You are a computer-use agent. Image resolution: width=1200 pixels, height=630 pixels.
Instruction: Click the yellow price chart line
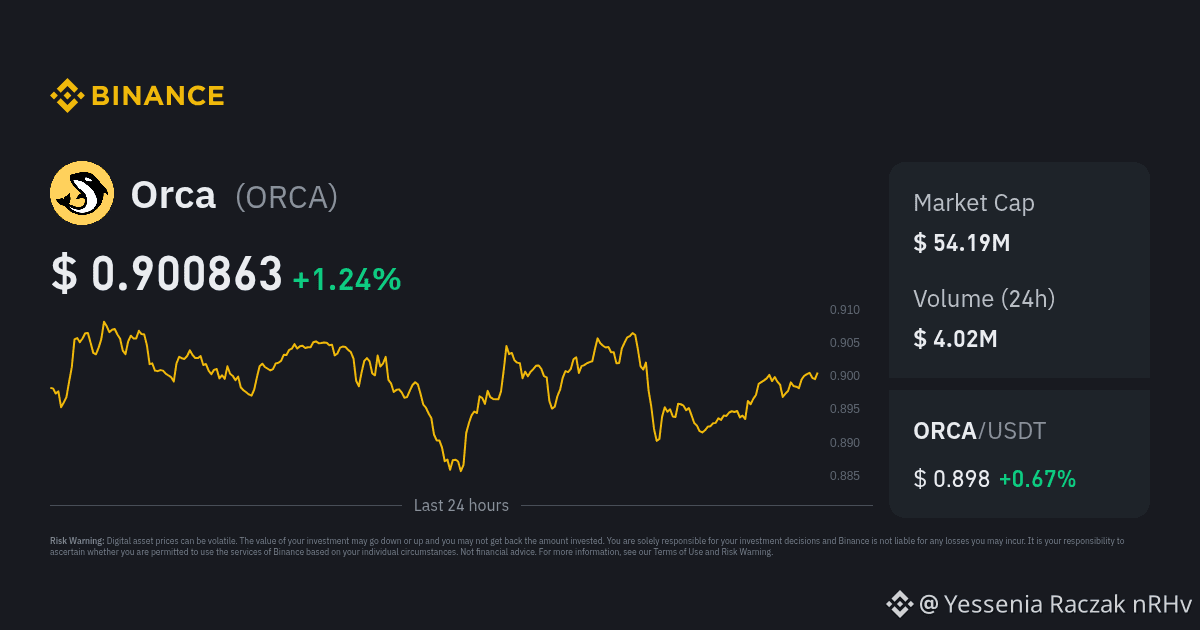434,396
